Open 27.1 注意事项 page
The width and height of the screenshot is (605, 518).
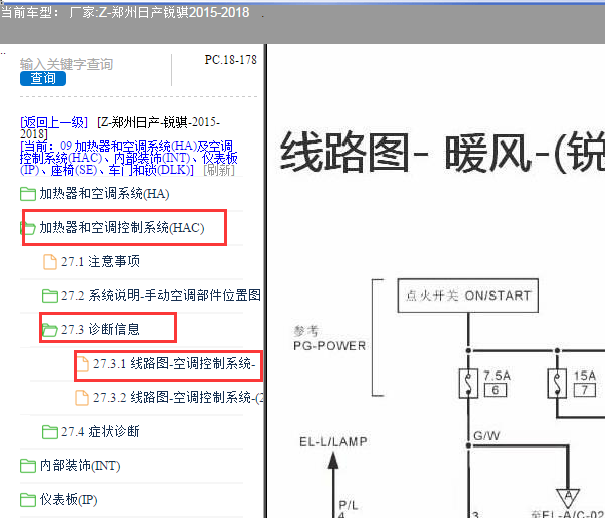click(x=100, y=262)
